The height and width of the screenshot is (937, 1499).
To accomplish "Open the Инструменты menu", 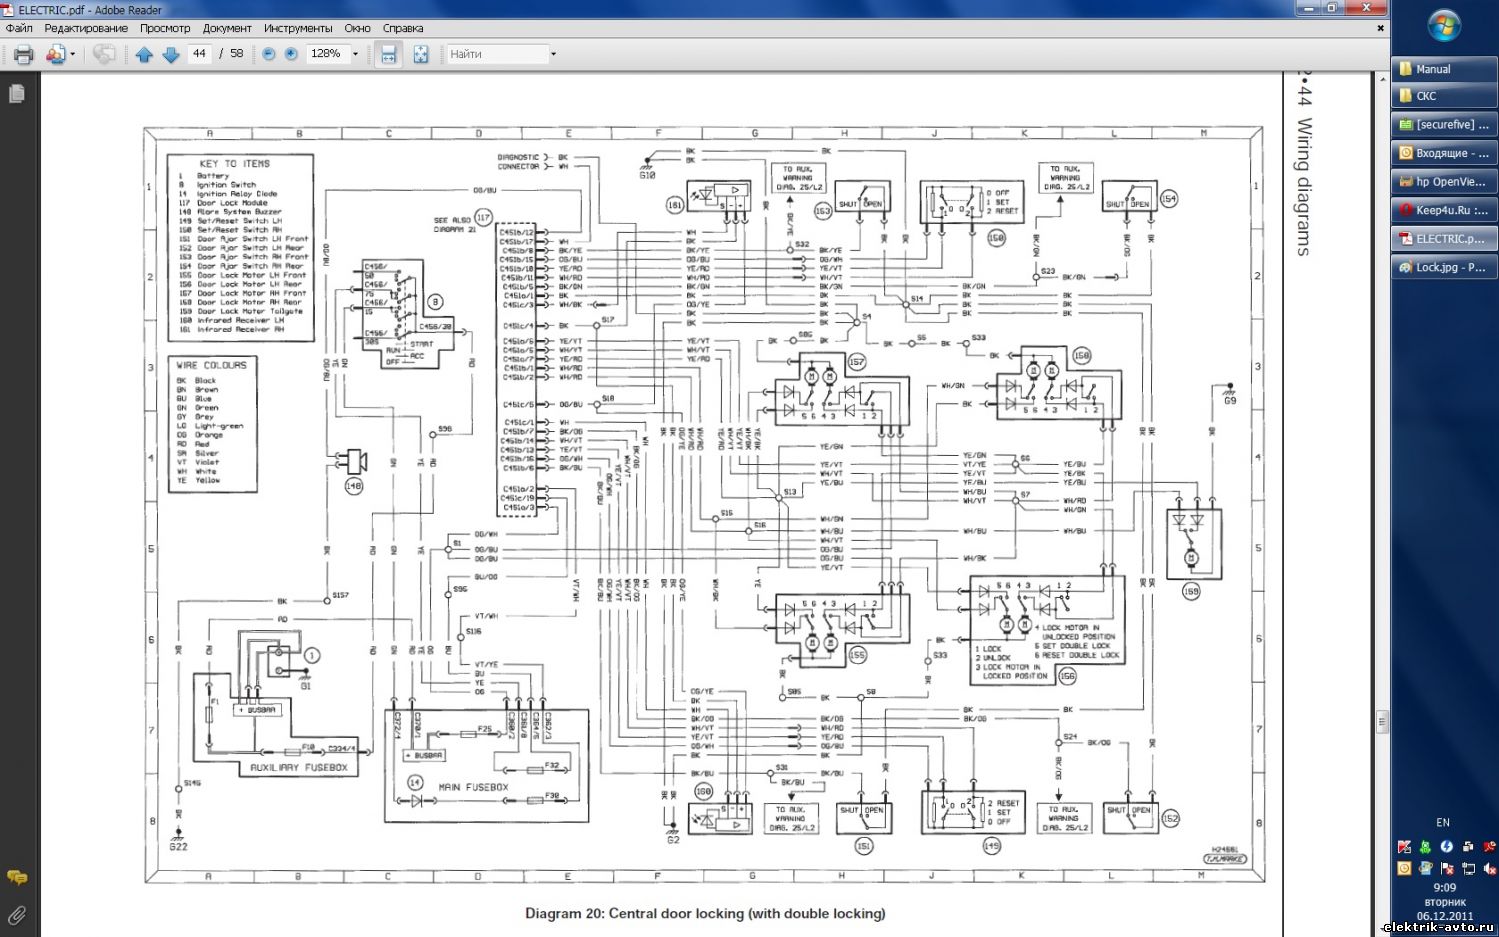I will [x=298, y=28].
